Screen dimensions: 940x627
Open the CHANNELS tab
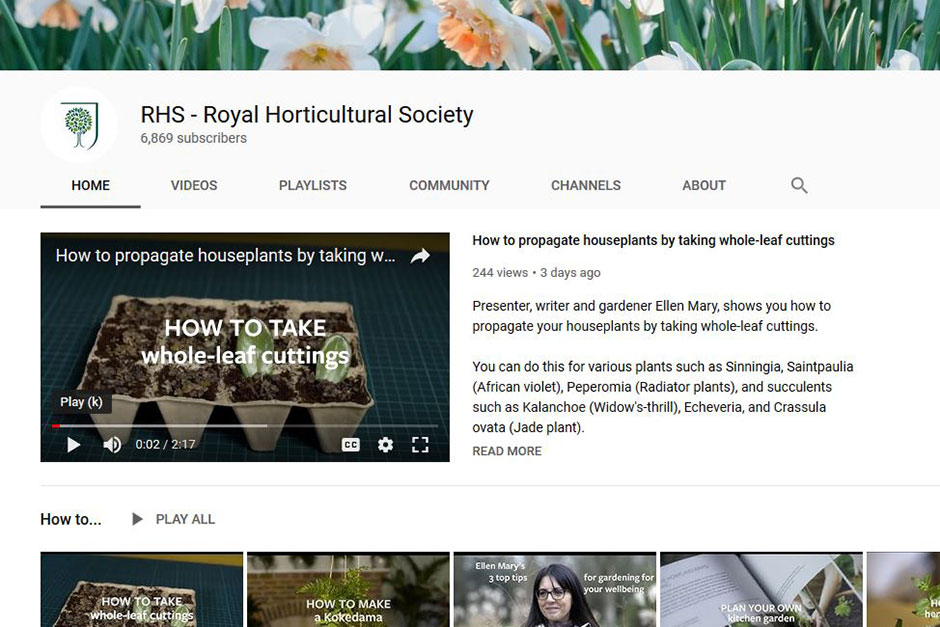(x=586, y=185)
